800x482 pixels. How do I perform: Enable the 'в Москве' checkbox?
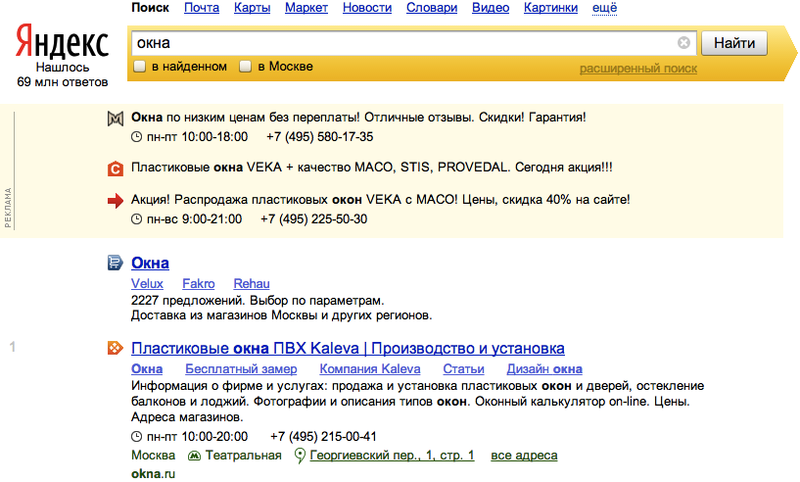(245, 67)
